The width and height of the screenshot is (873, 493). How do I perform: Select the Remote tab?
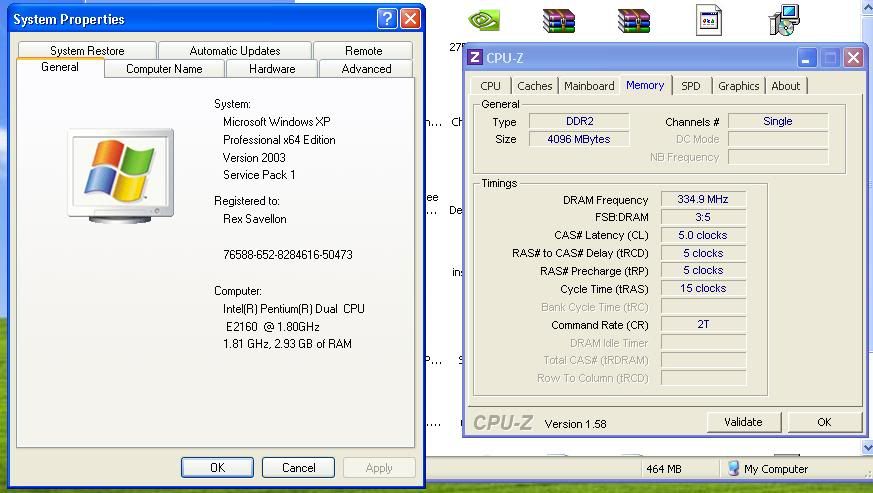tap(363, 51)
